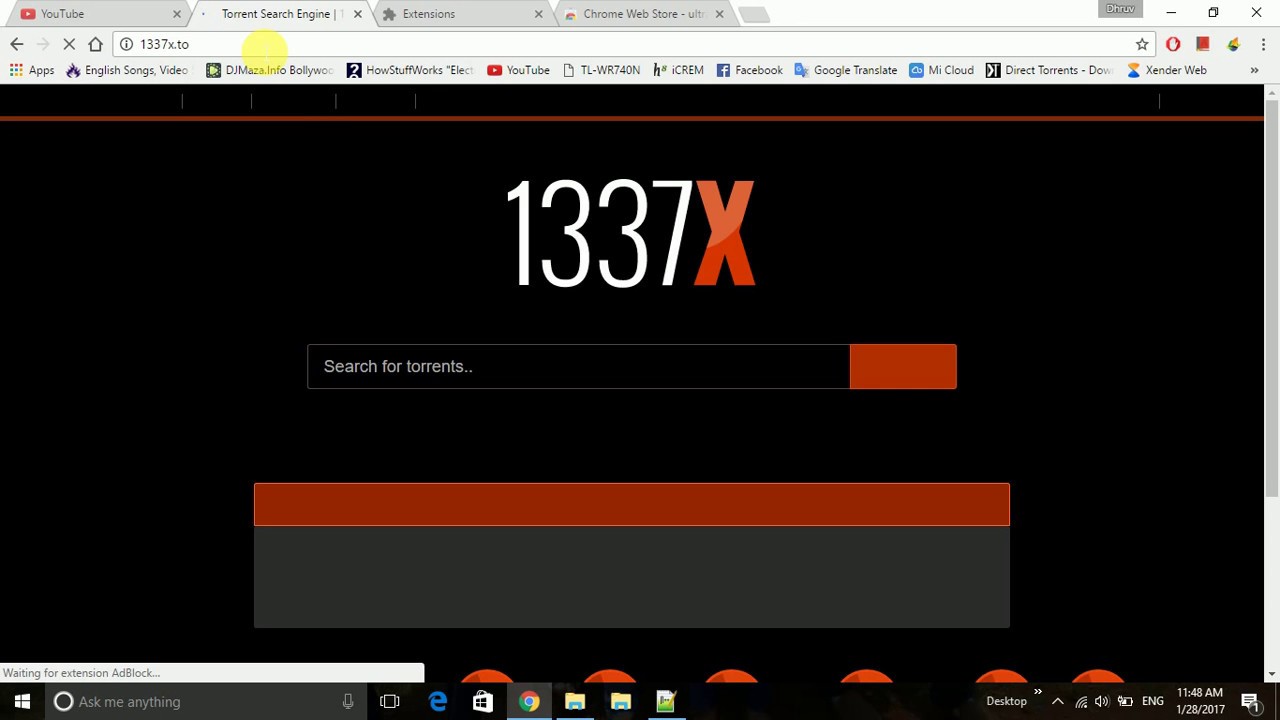Click the Search for torrents field

tap(578, 366)
